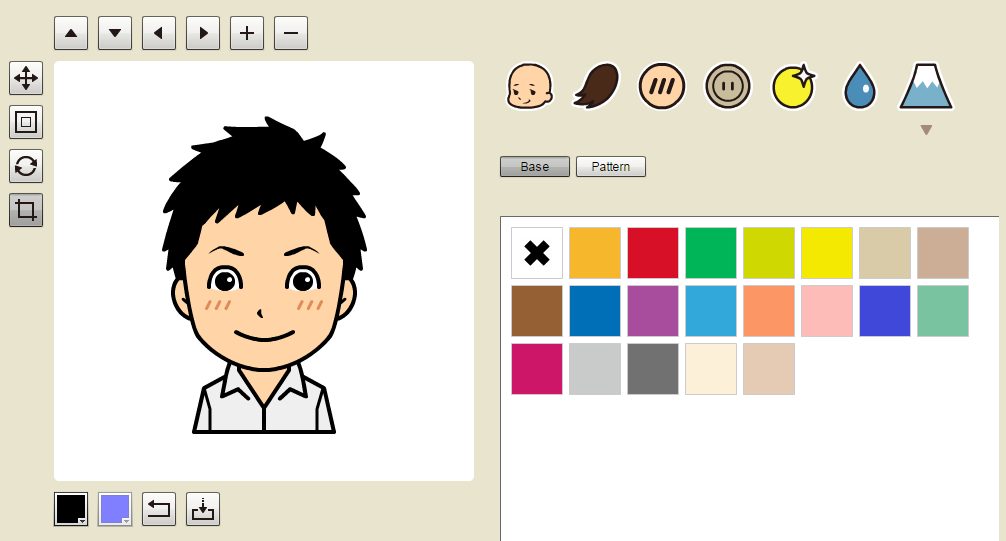Select the button-shaped clothing category icon
Viewport: 1006px width, 541px height.
pos(727,87)
